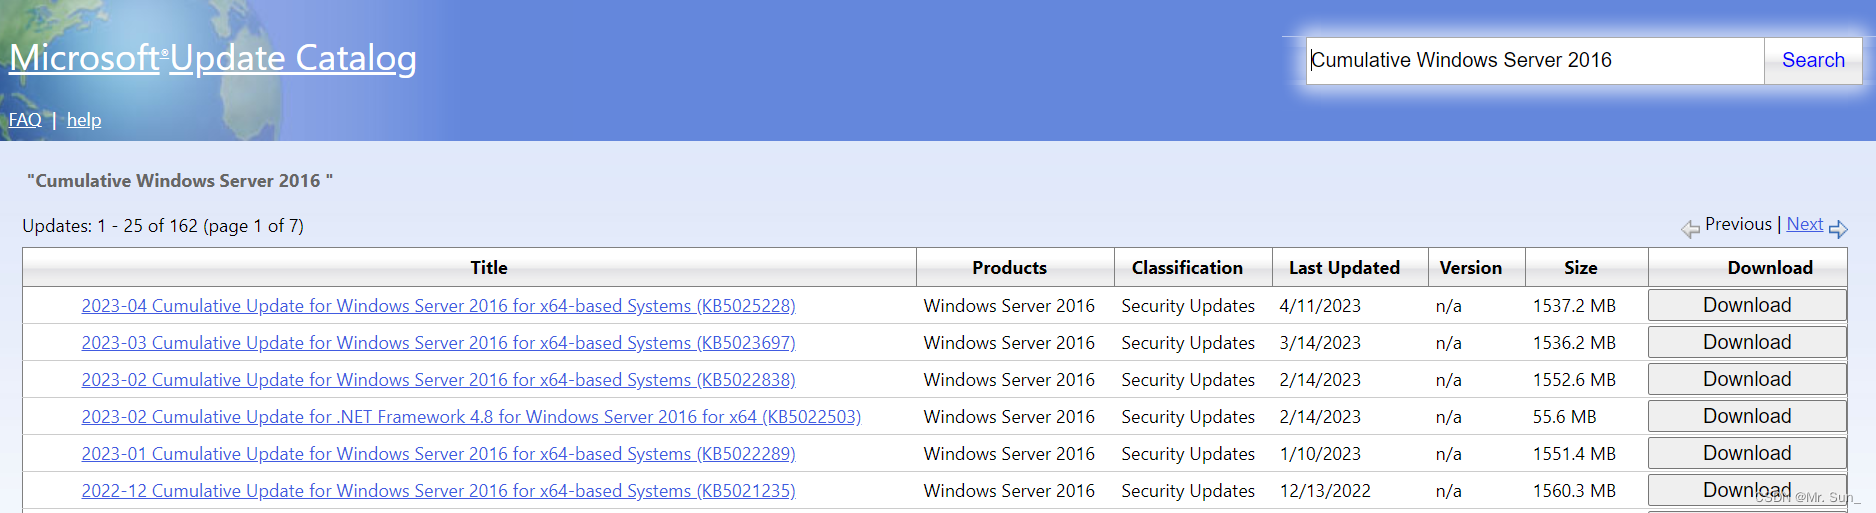1876x513 pixels.
Task: Go to the Next results page
Action: [x=1804, y=224]
